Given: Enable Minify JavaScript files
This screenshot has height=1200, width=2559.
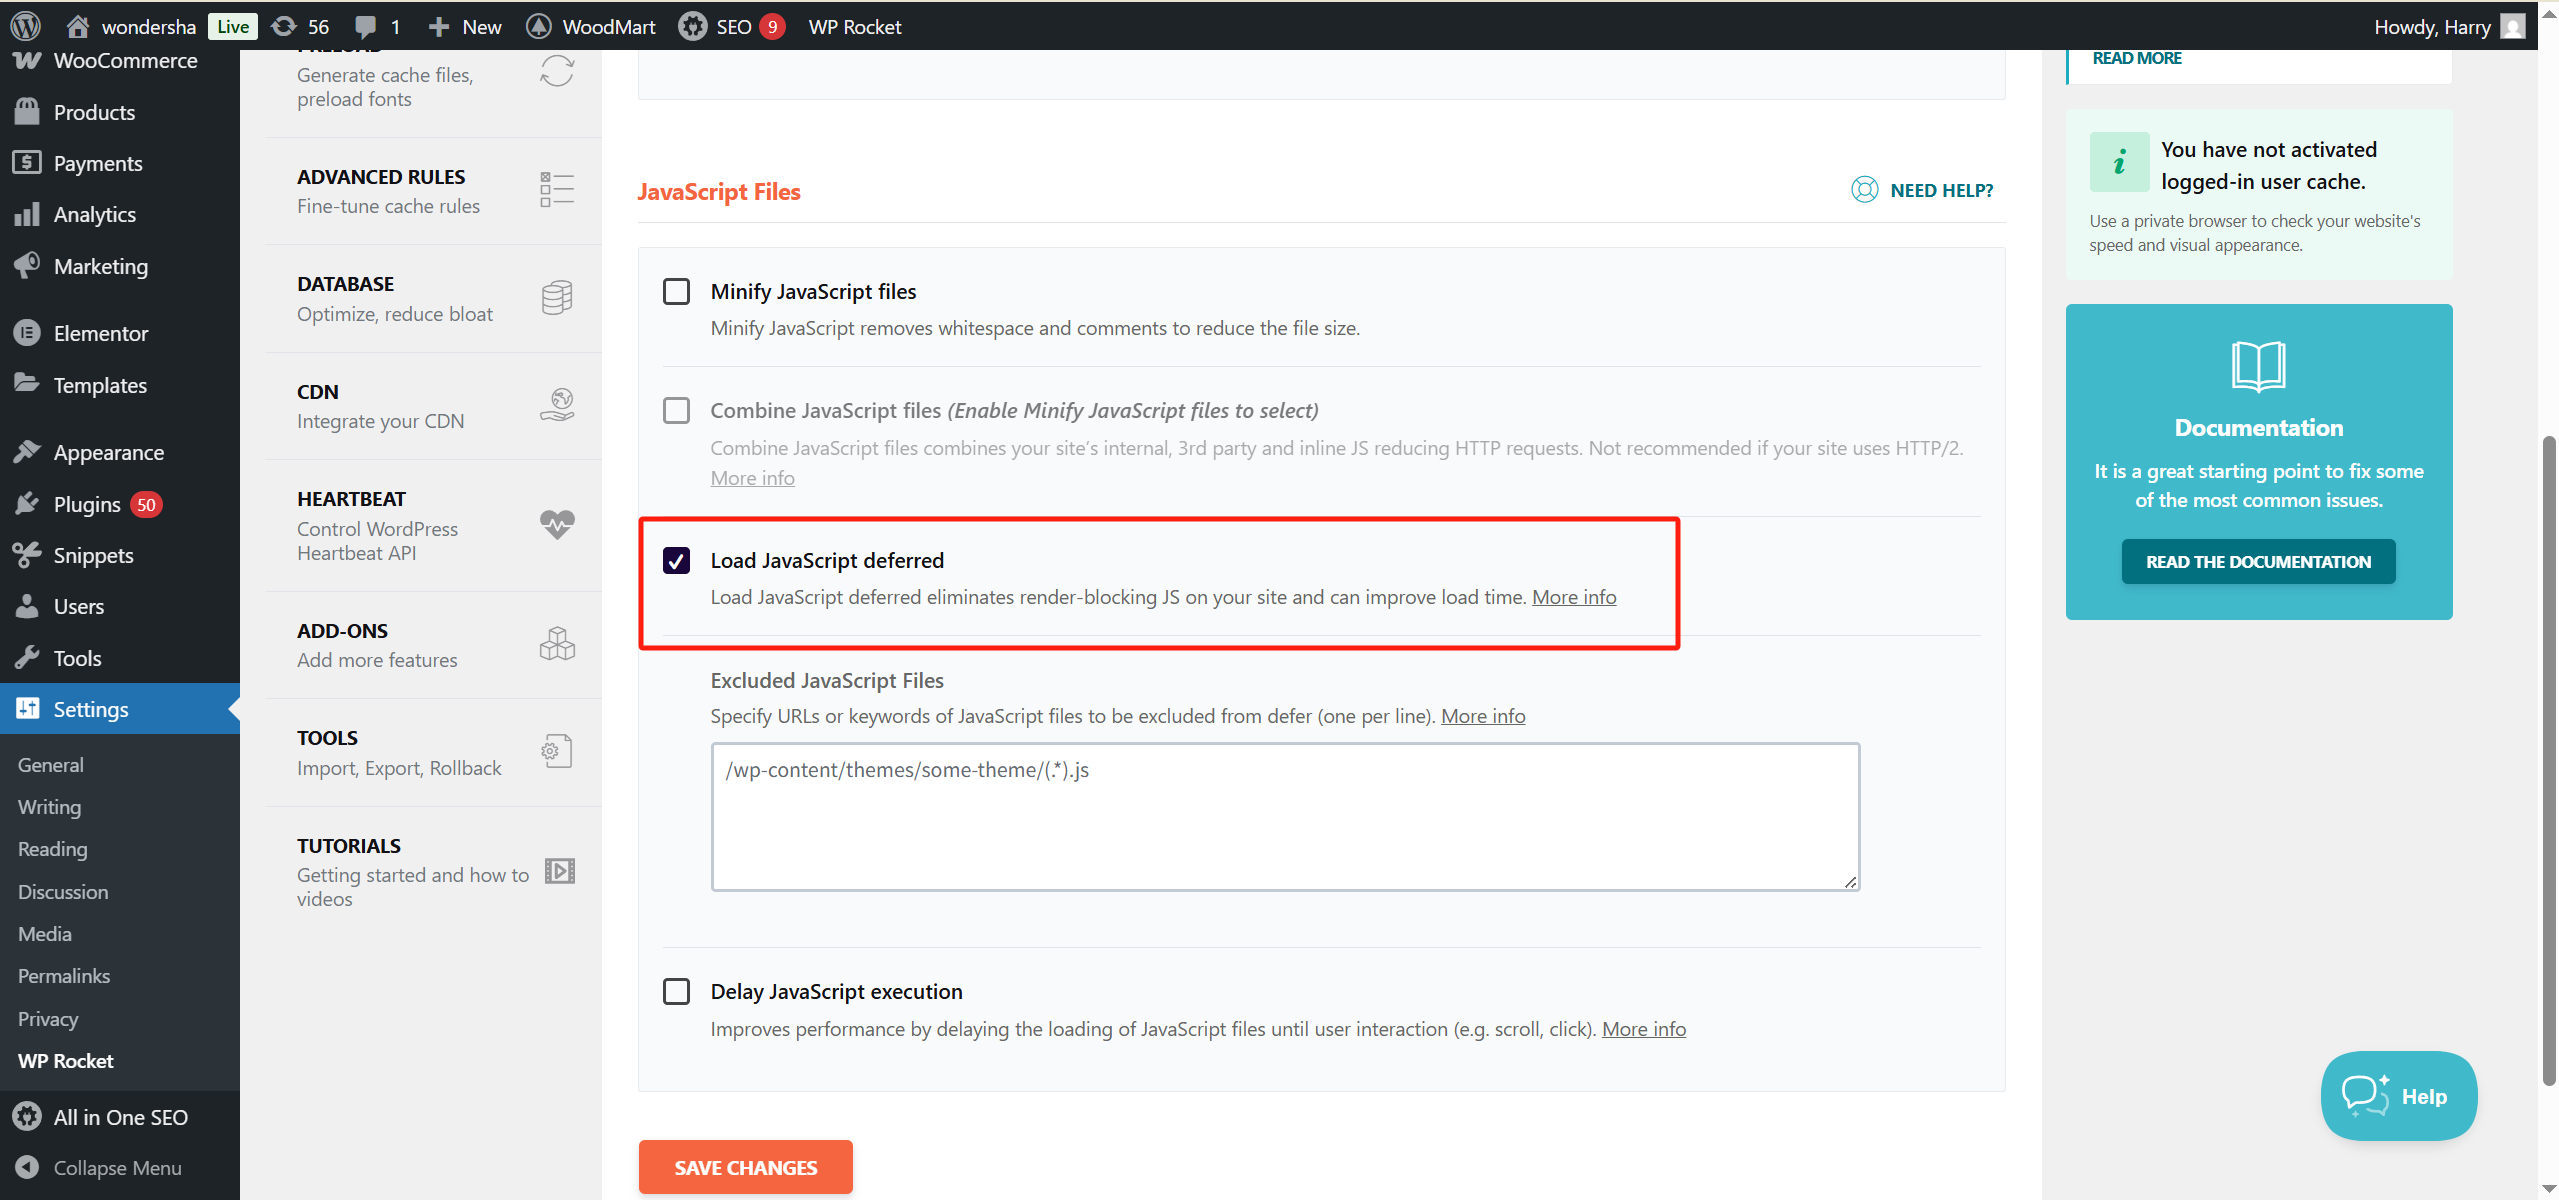Looking at the screenshot, I should pyautogui.click(x=676, y=291).
